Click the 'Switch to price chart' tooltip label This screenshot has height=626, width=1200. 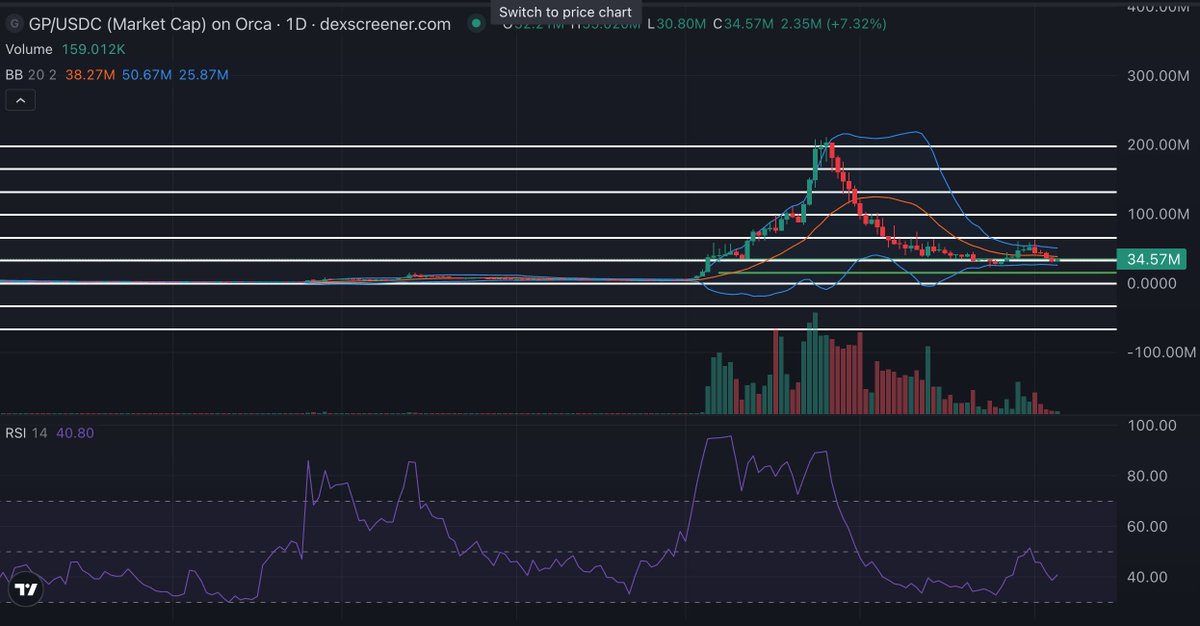565,12
